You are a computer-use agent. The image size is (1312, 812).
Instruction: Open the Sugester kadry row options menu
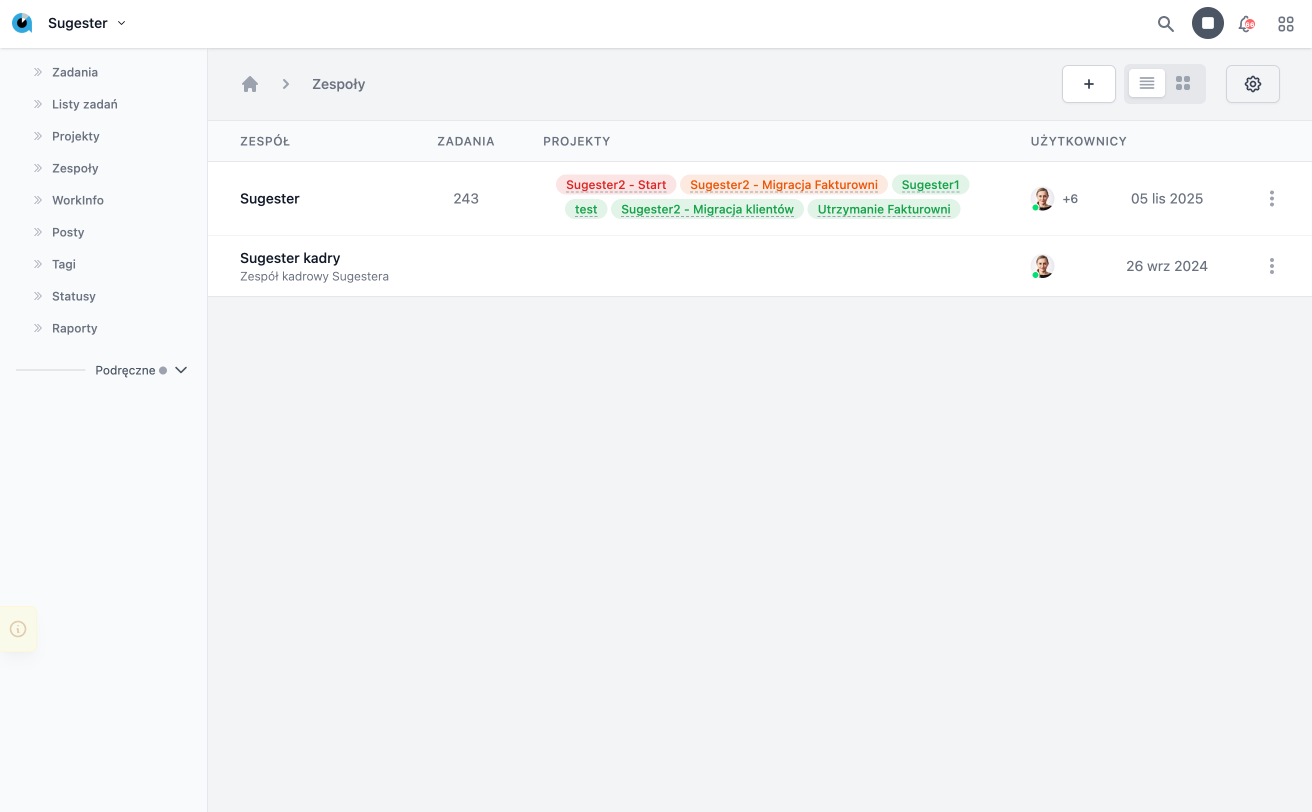coord(1271,266)
